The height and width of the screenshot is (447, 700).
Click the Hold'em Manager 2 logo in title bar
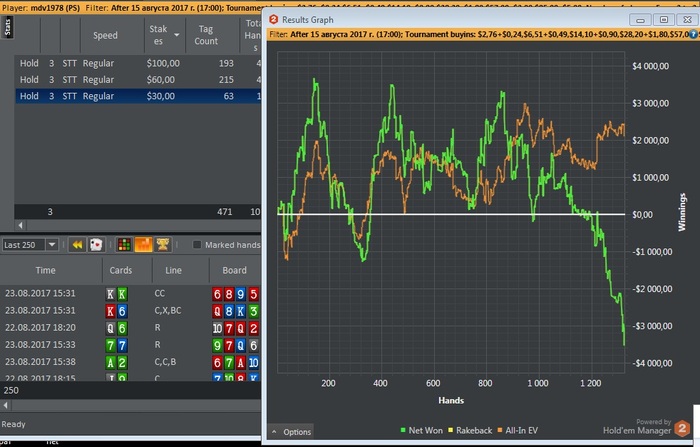pyautogui.click(x=274, y=19)
